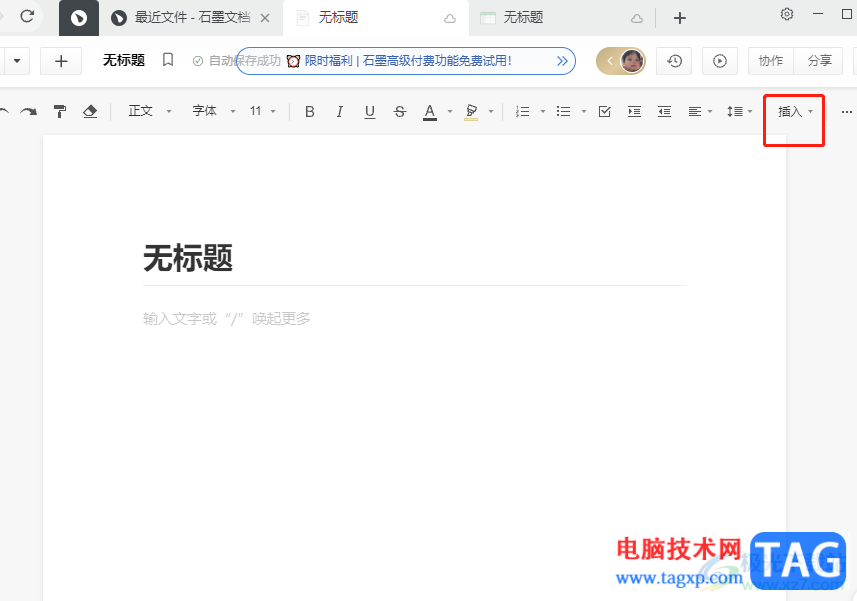Click the 无标题 document heading
Image resolution: width=857 pixels, height=601 pixels.
coord(188,258)
